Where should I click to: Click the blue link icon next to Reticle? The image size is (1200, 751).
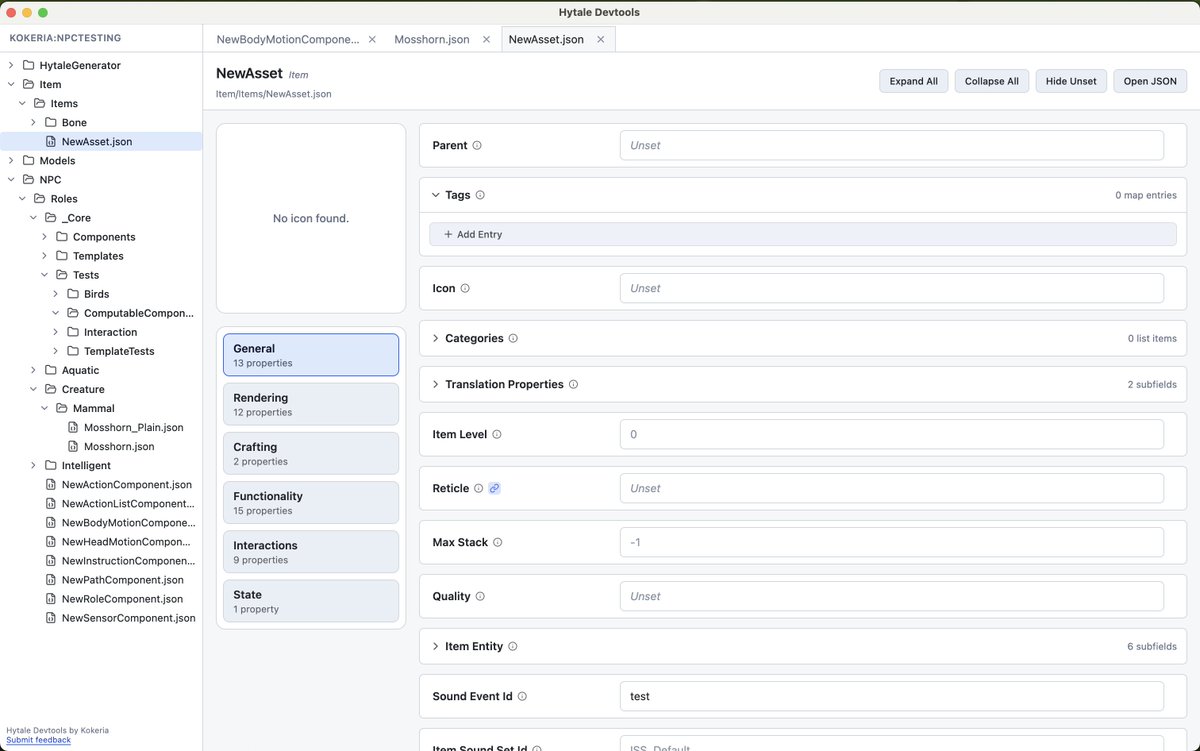[494, 488]
